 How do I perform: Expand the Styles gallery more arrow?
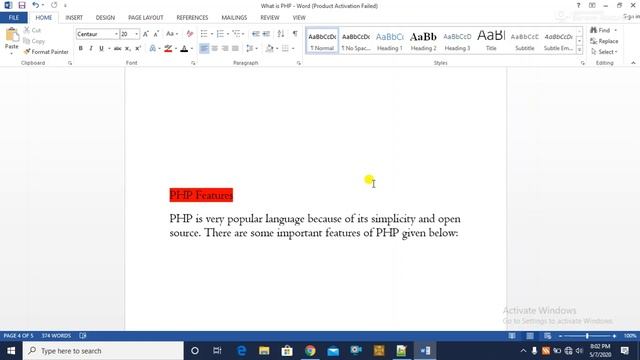pyautogui.click(x=579, y=50)
